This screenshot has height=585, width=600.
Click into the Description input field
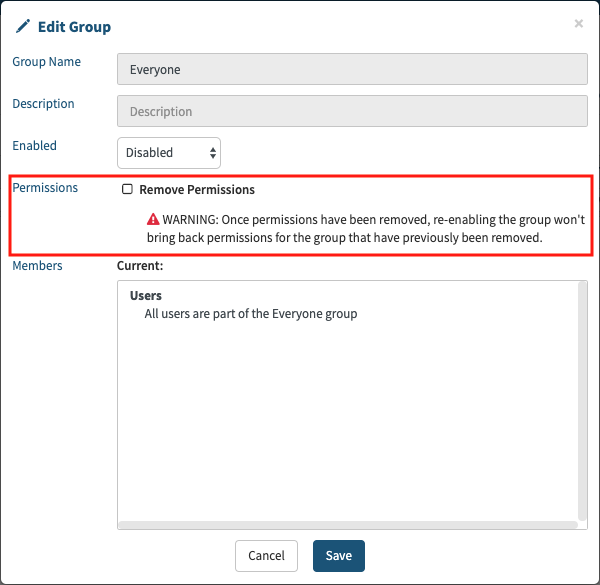pos(352,111)
